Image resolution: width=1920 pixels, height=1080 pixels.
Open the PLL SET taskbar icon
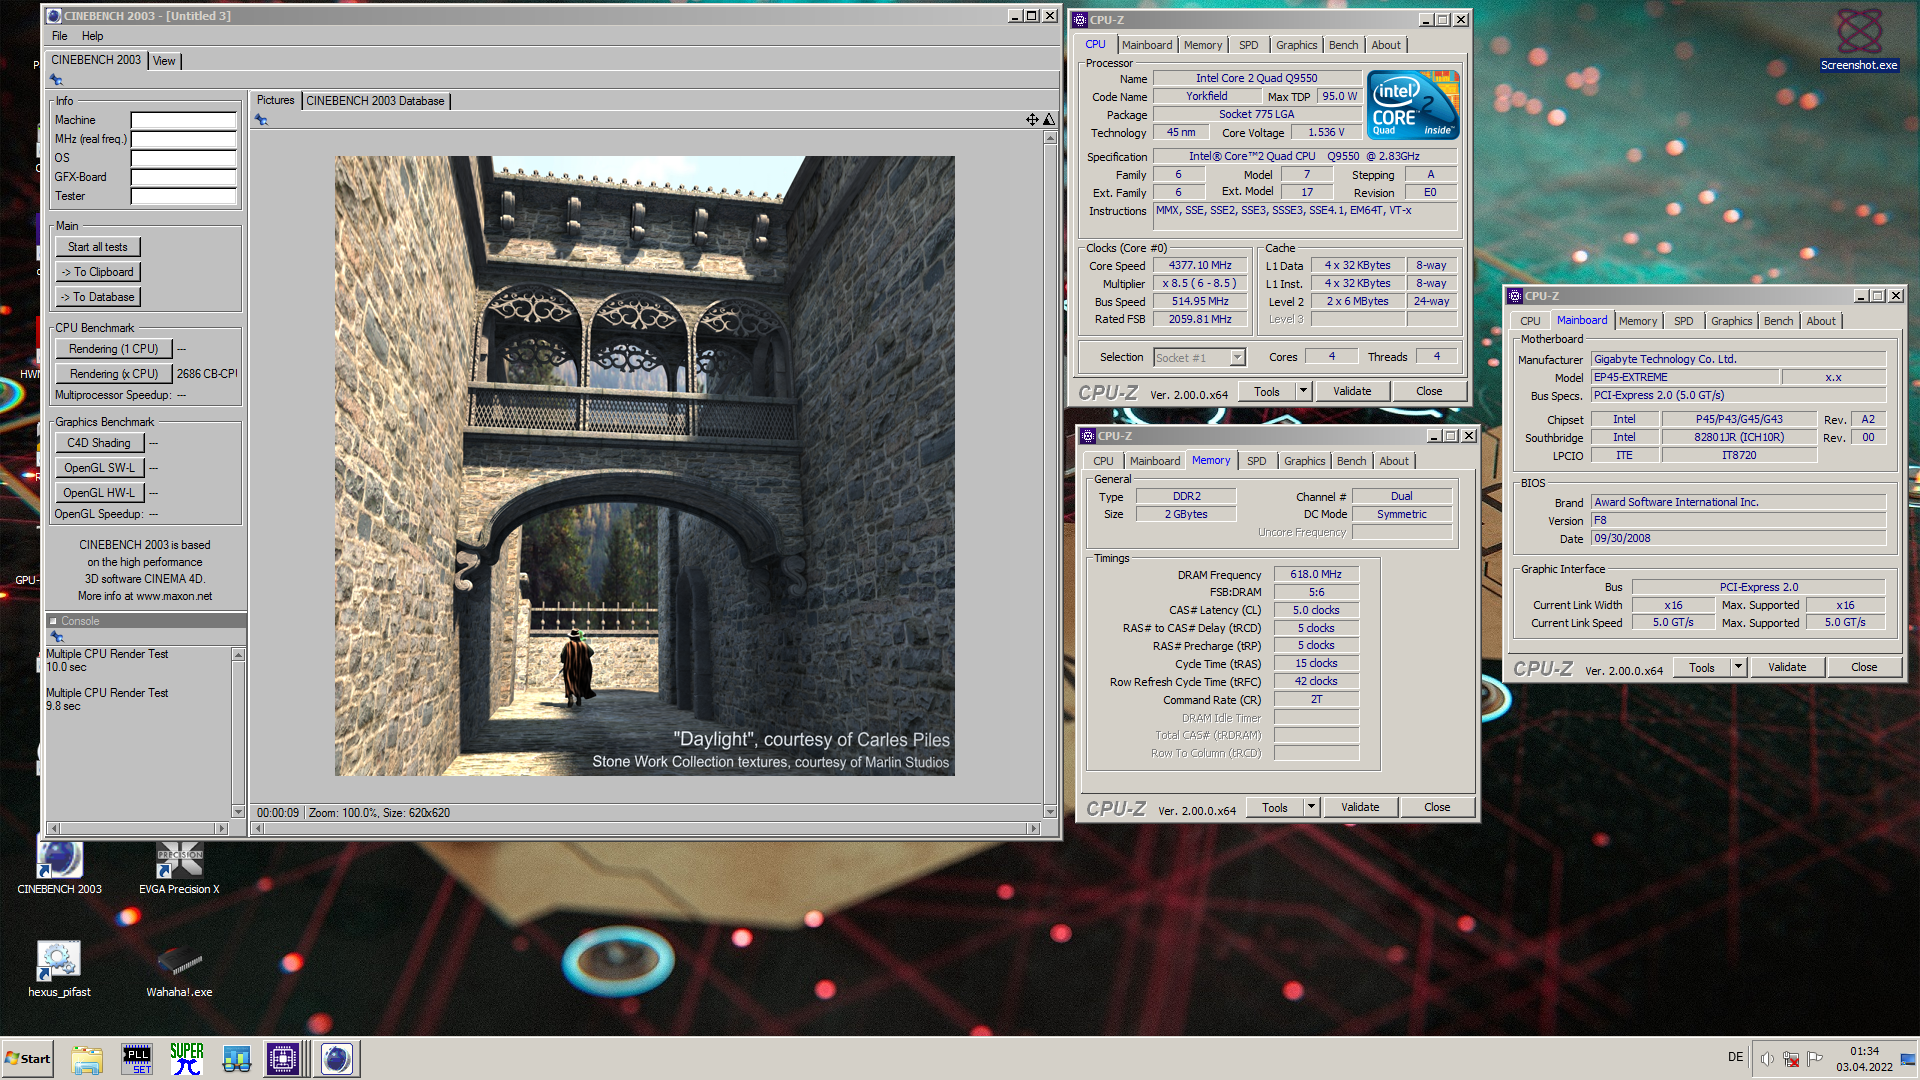pos(137,1059)
